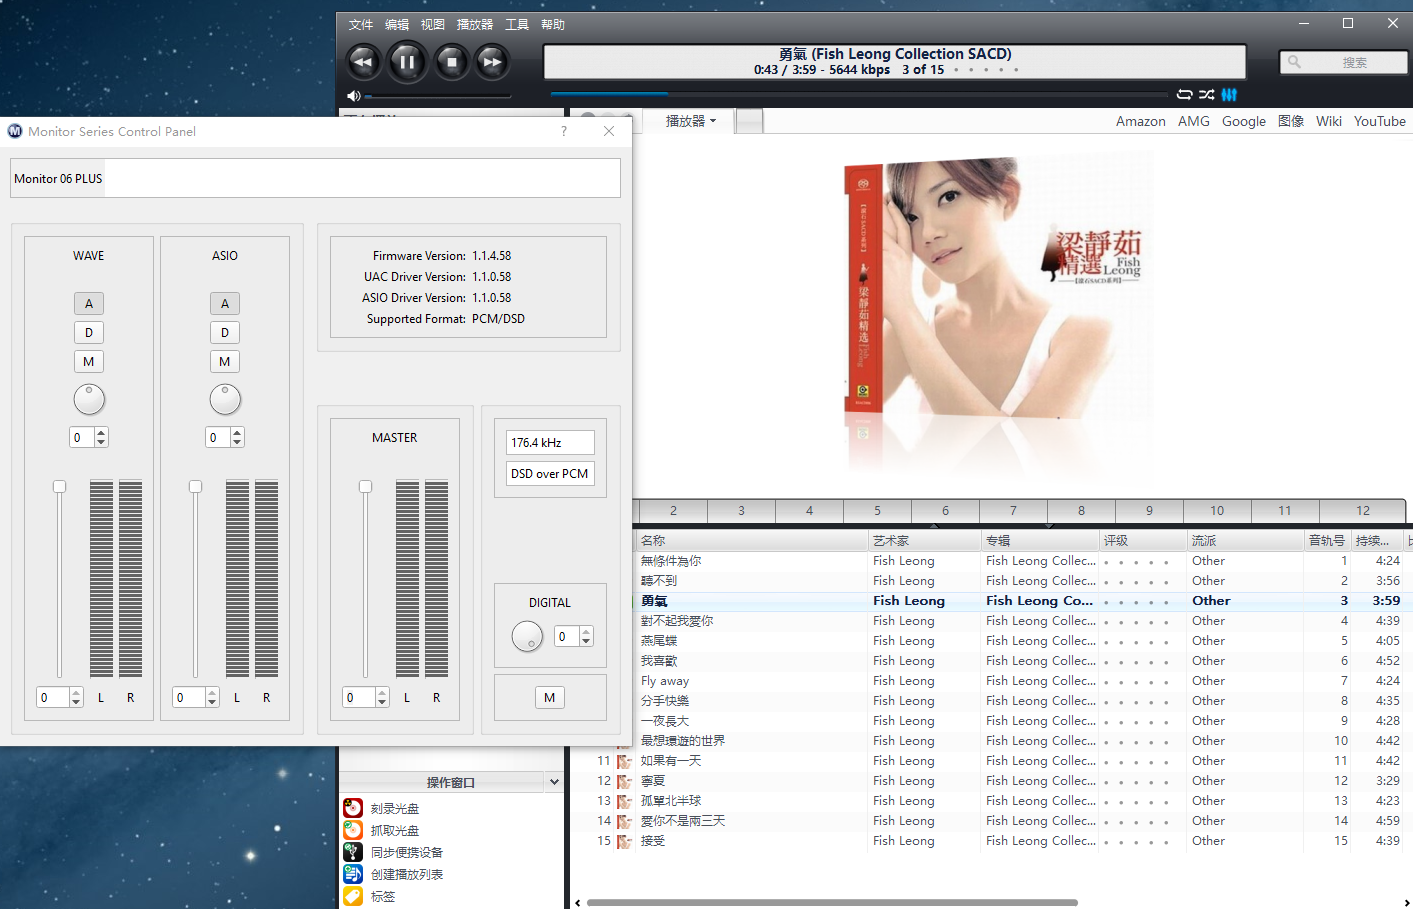Click the YouTube link

1379,121
